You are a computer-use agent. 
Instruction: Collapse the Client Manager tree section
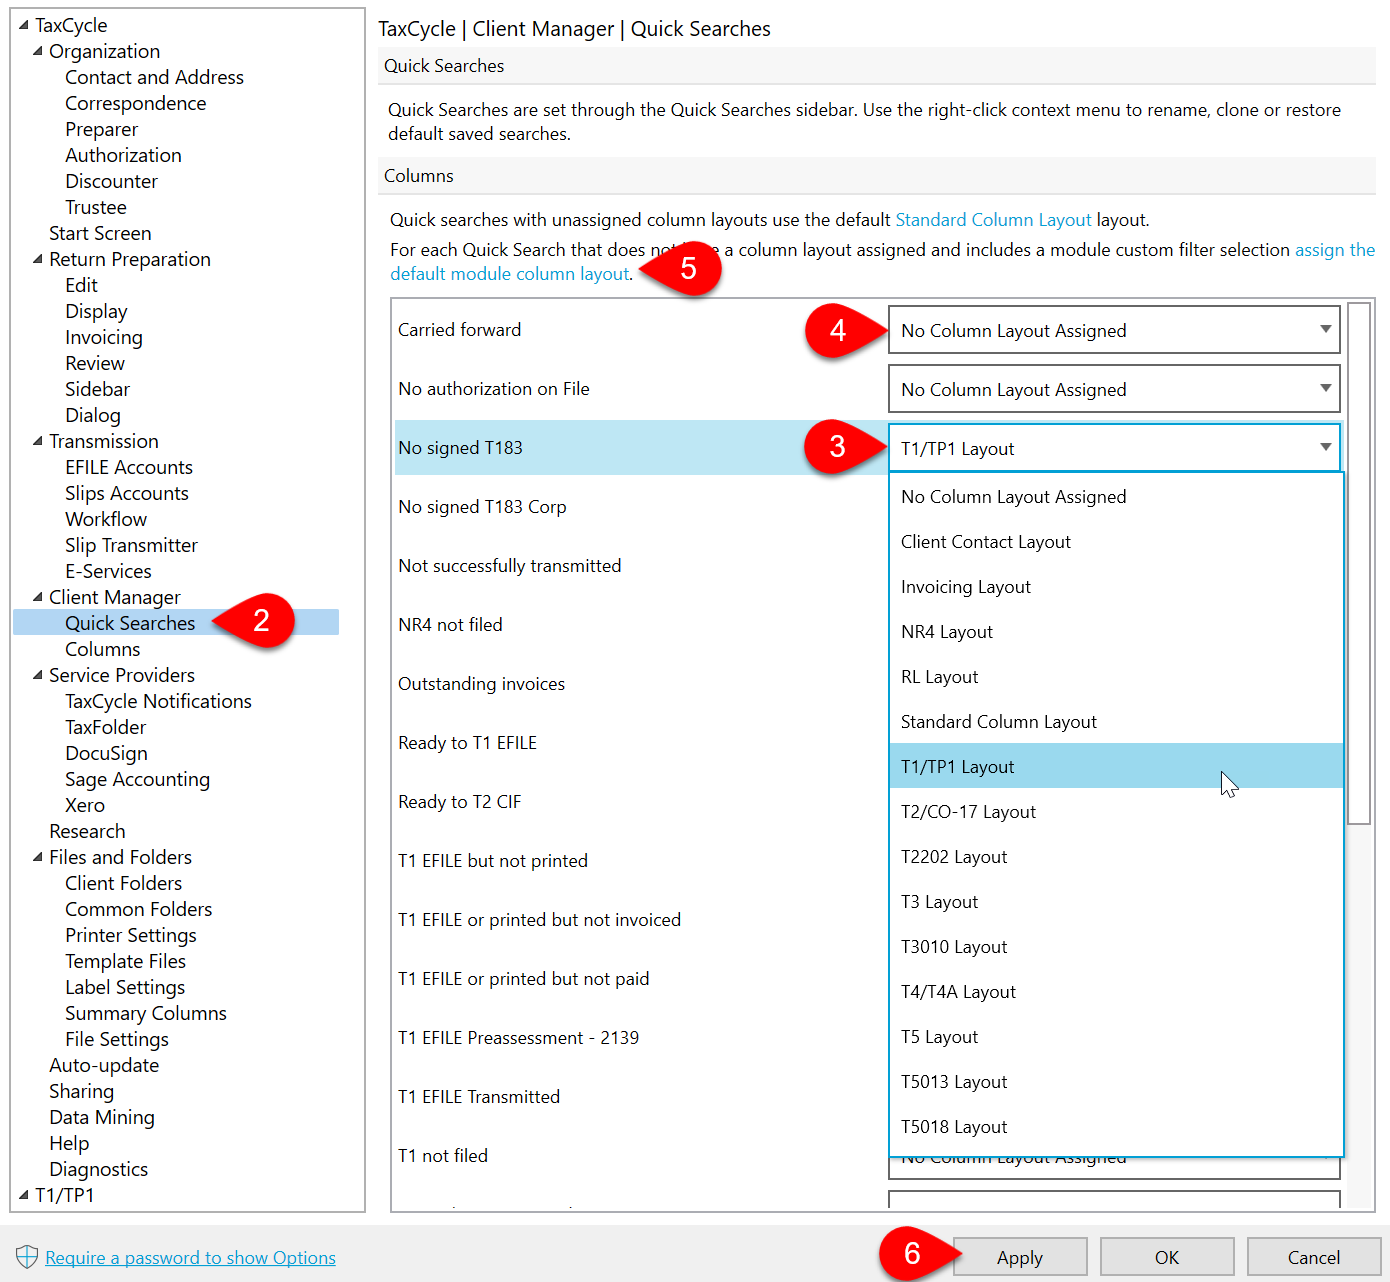38,597
